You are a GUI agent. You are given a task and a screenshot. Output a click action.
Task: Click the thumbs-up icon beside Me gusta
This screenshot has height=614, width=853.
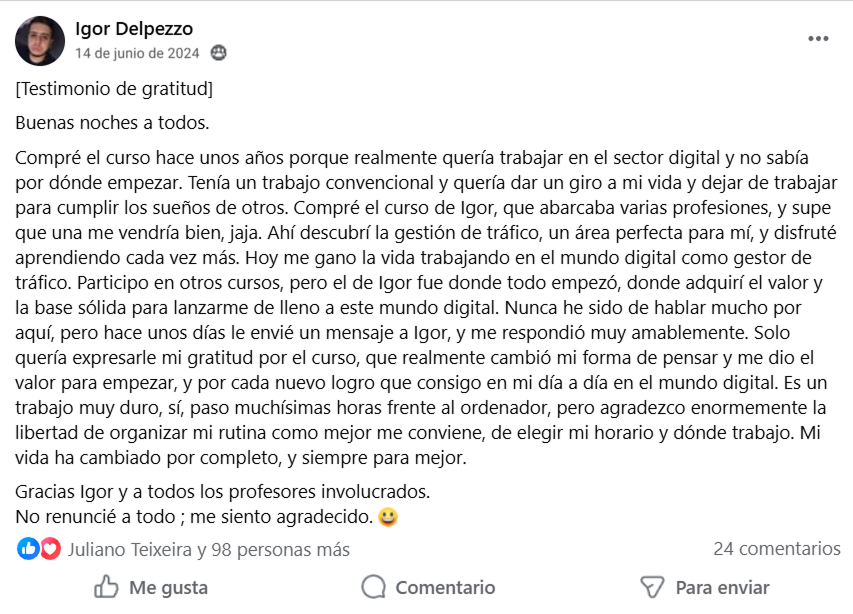tap(106, 587)
